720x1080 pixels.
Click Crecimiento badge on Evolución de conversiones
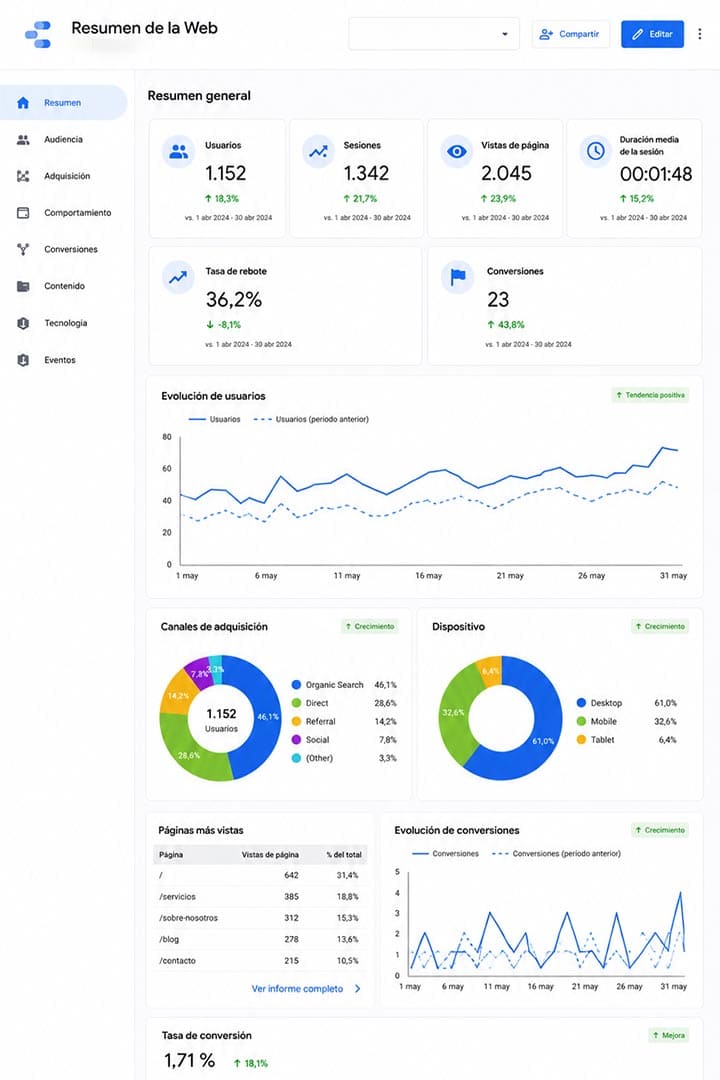click(660, 830)
